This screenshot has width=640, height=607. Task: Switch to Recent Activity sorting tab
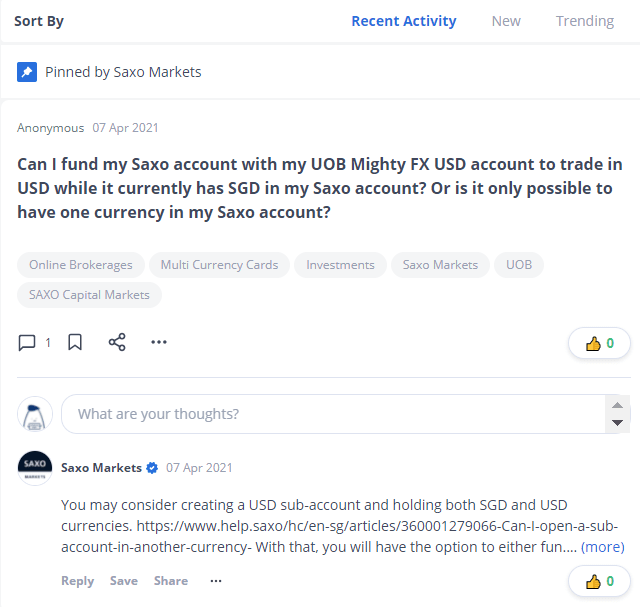tap(404, 21)
